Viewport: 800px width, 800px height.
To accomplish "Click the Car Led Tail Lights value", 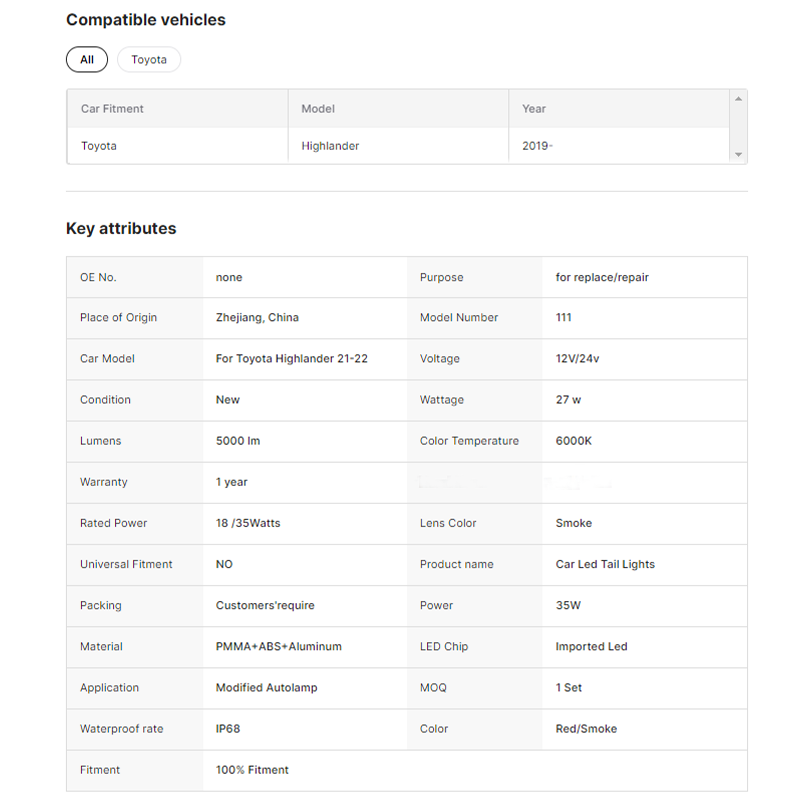I will point(605,565).
